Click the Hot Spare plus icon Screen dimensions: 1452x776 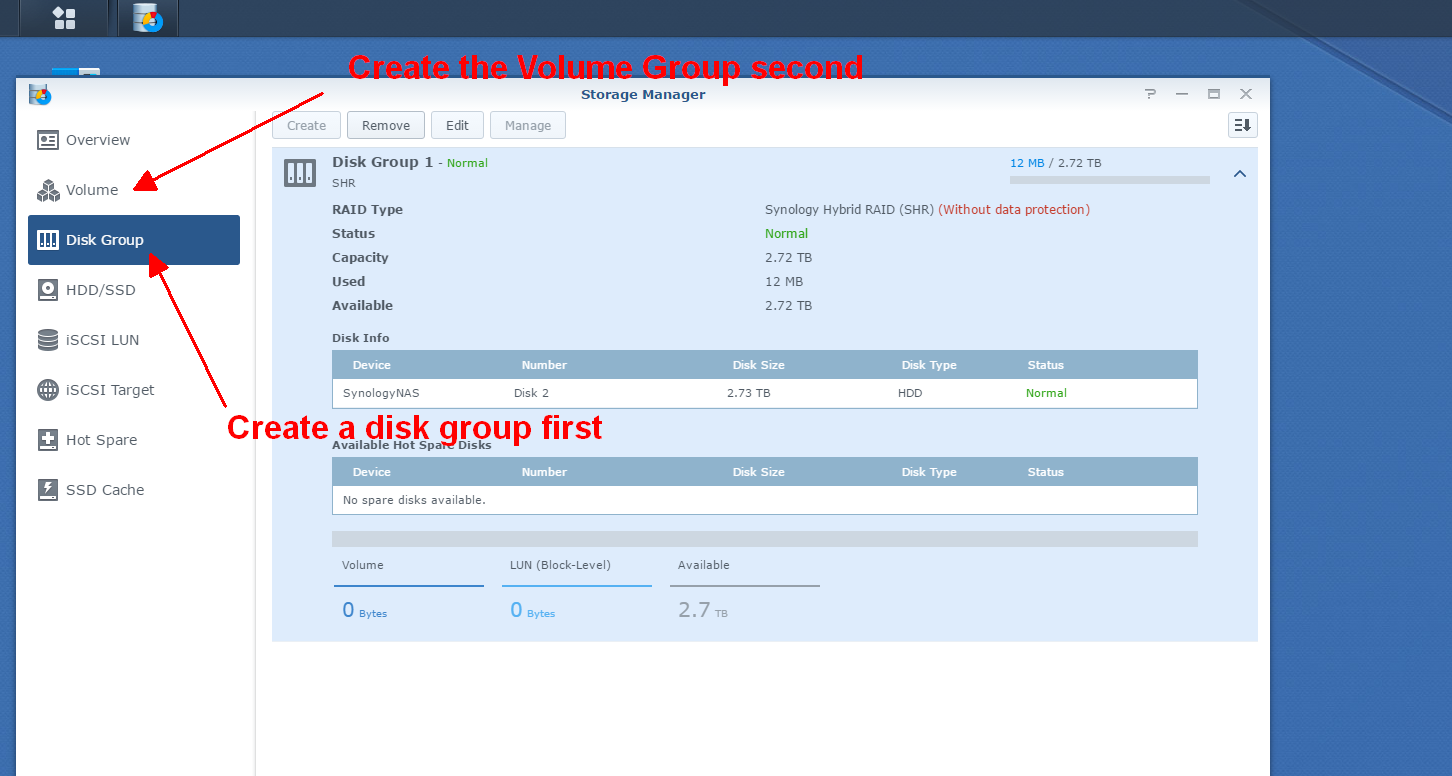coord(47,440)
